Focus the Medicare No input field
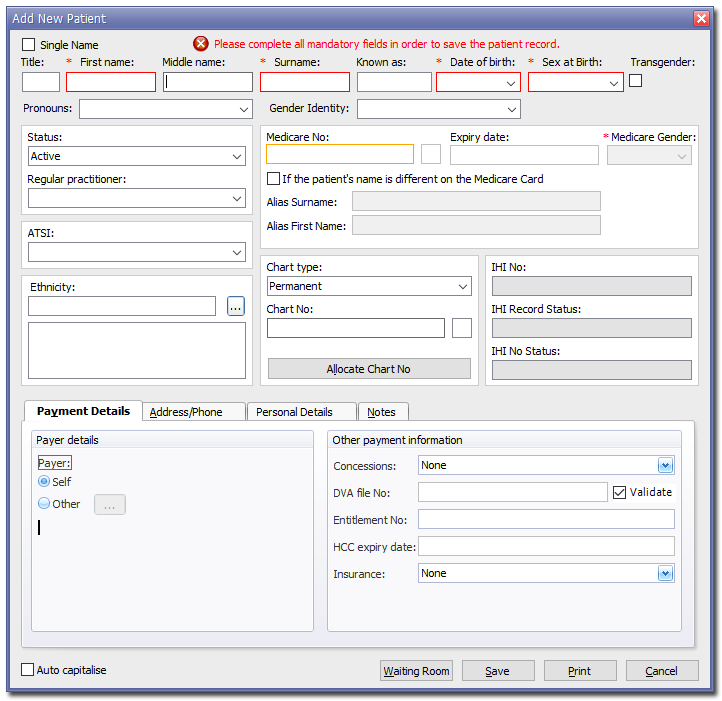 coord(339,154)
